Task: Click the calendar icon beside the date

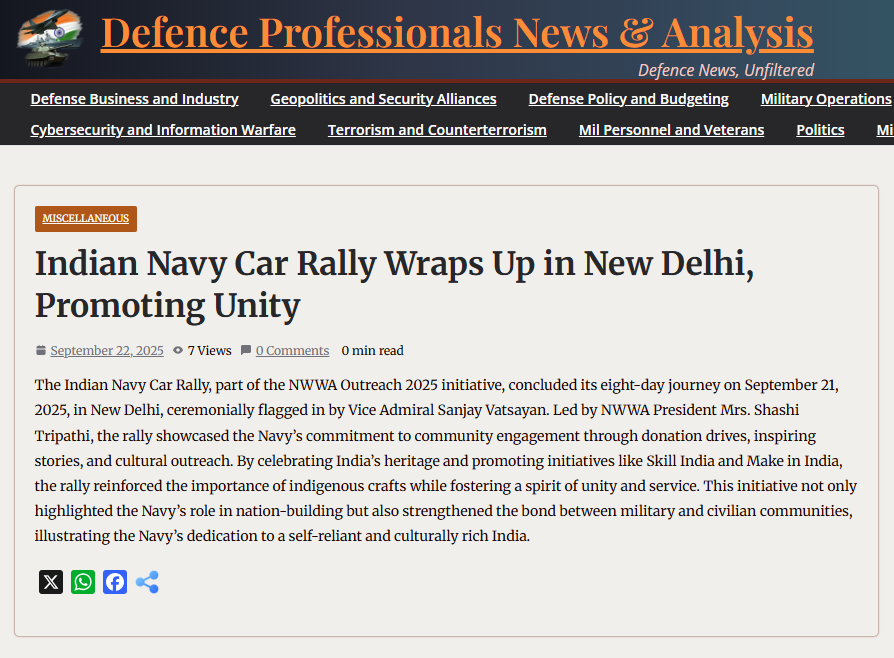Action: click(x=40, y=350)
